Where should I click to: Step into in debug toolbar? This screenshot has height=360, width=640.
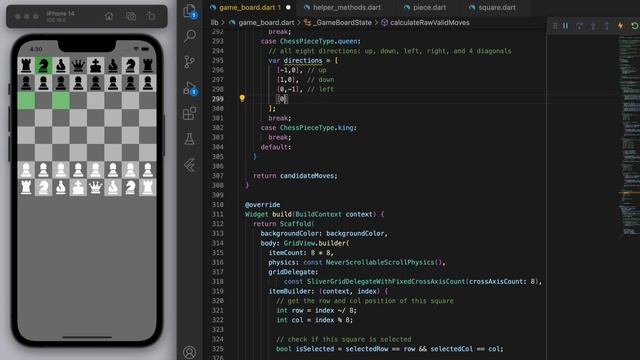593,26
